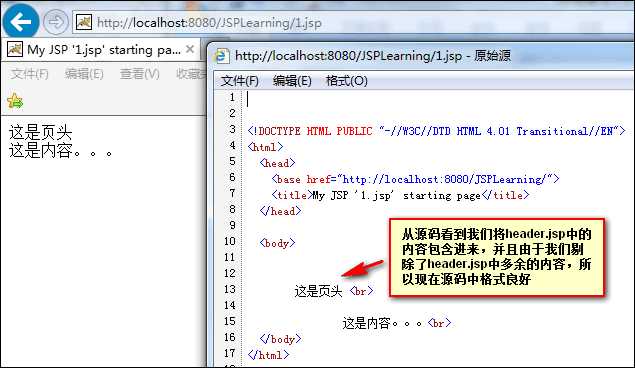This screenshot has height=368, width=635.
Task: Click the site favicon in the address bar
Action: point(84,22)
